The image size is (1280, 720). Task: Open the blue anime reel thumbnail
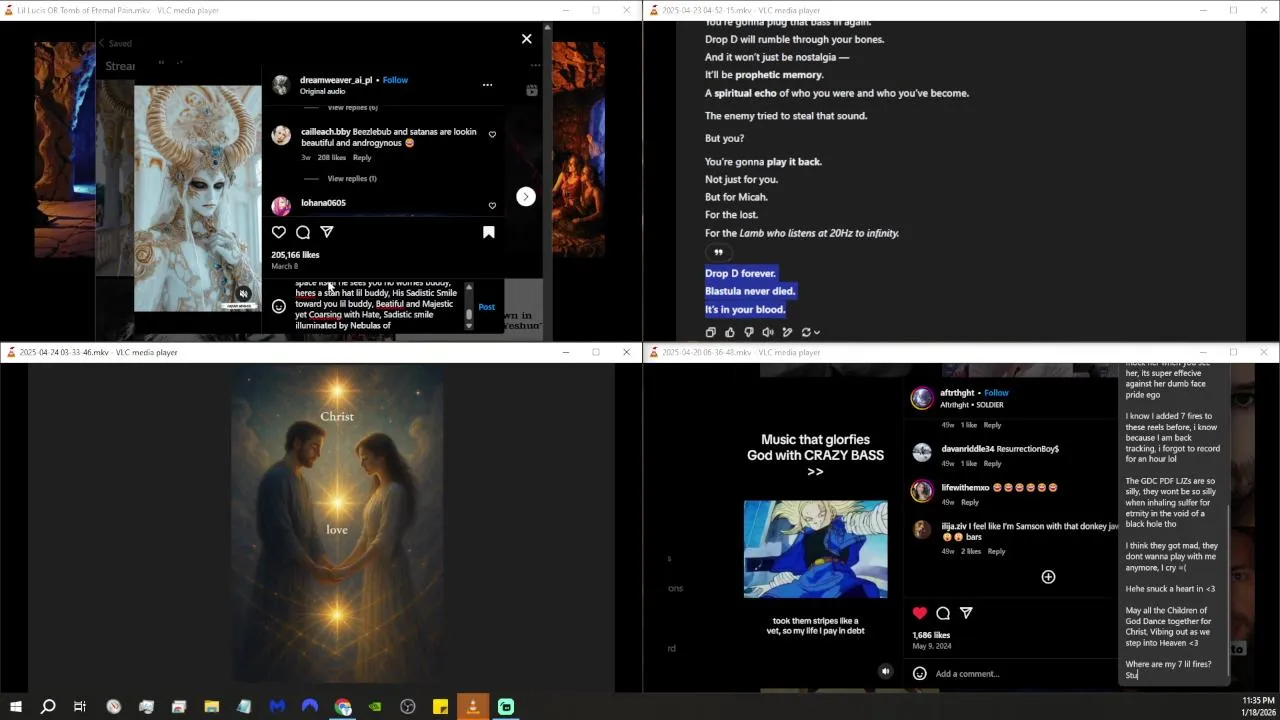pos(815,549)
